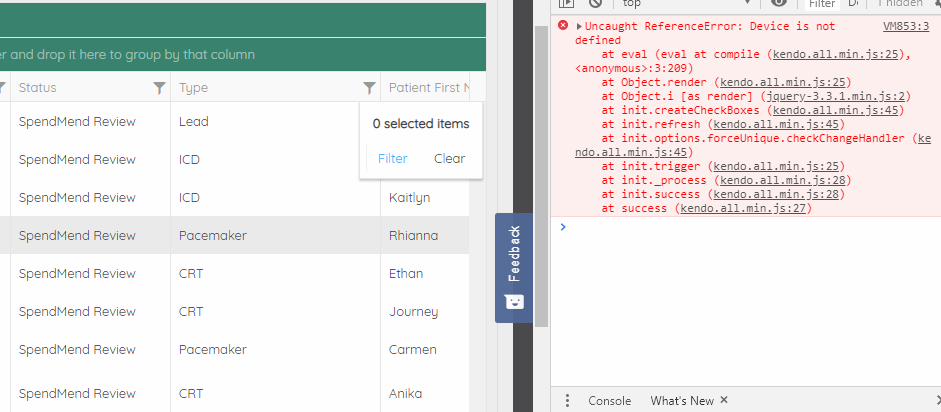Expand the Uncaught ReferenceError stack trace
Screen dimensions: 941x412
point(579,26)
